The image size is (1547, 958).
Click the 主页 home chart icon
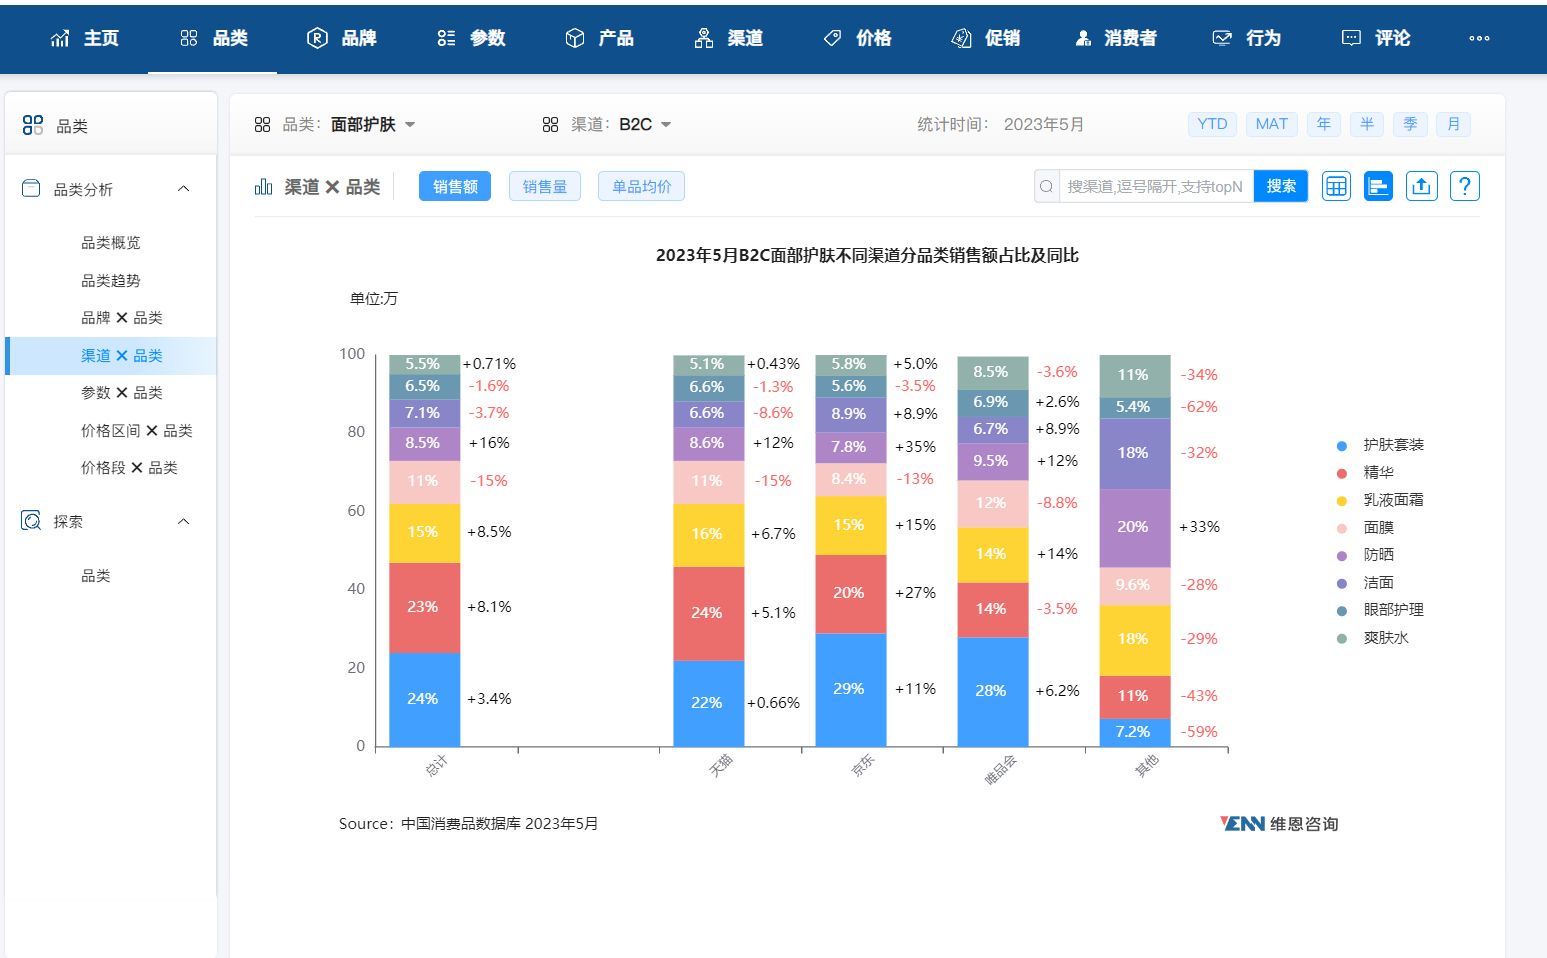pos(60,38)
